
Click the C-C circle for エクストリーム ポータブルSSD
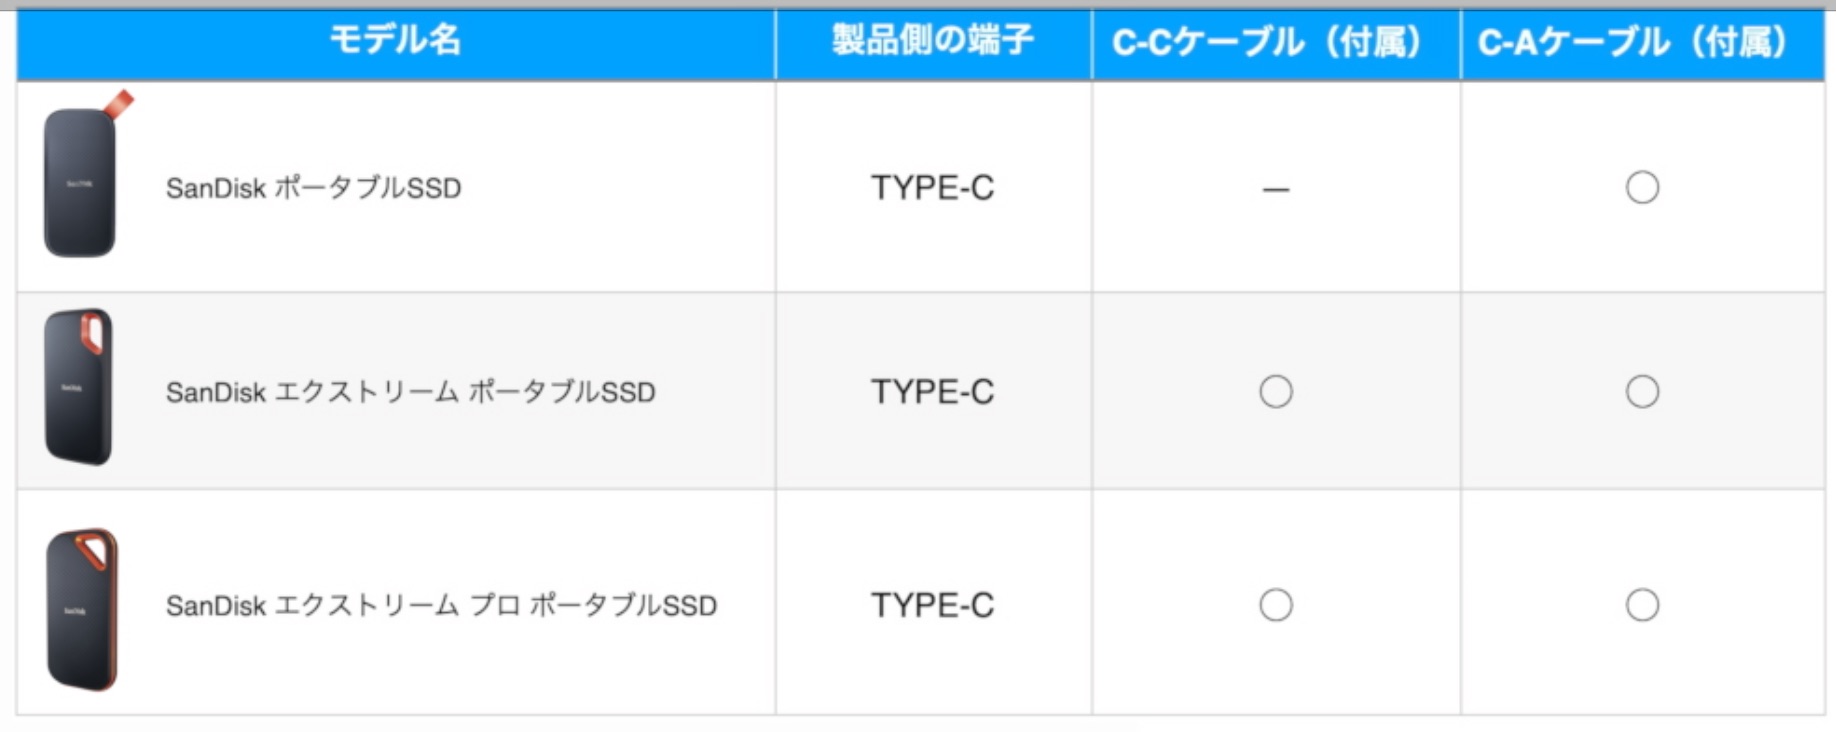pos(1276,391)
